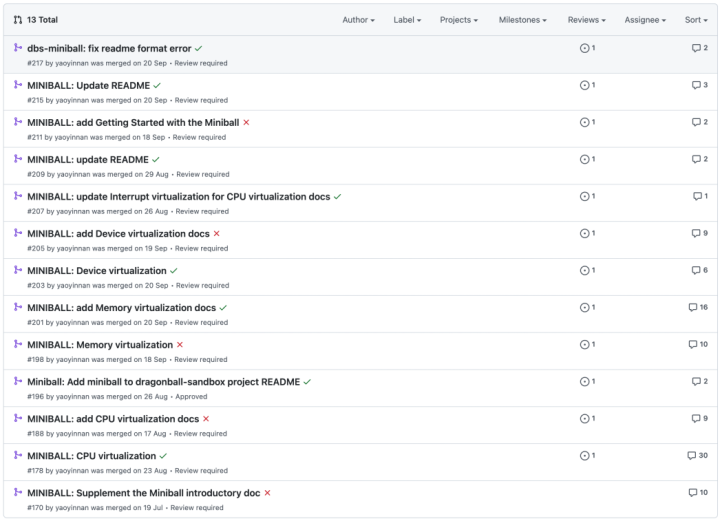The height and width of the screenshot is (521, 720).
Task: Click red X status on Memory virtualization PR #198
Action: point(180,344)
